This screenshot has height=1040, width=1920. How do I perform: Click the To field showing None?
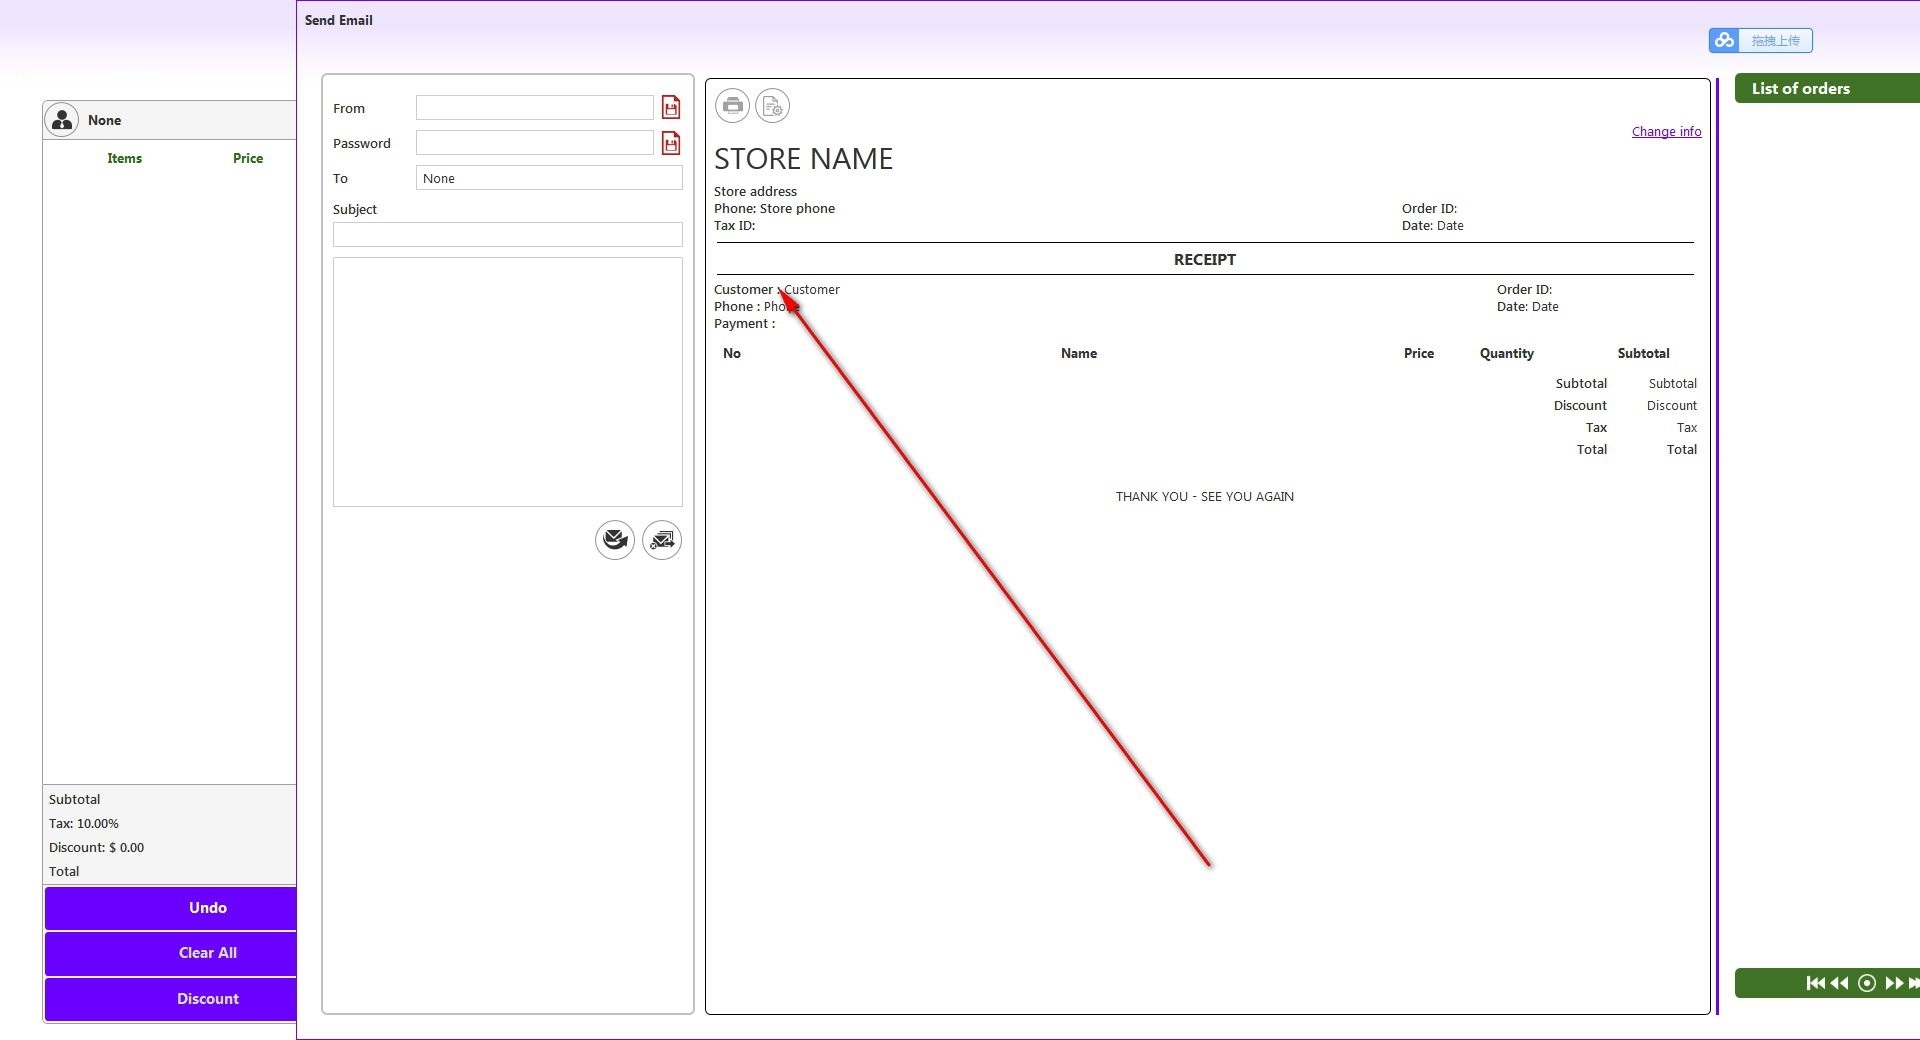pyautogui.click(x=549, y=178)
